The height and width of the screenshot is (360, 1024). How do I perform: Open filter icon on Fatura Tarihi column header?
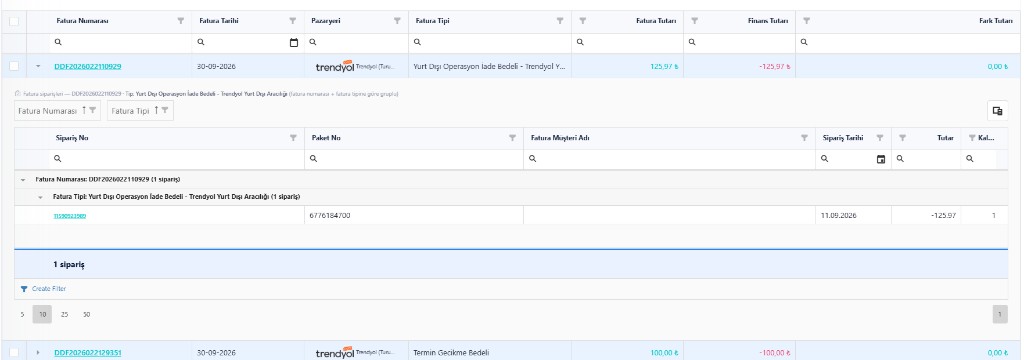pyautogui.click(x=293, y=21)
